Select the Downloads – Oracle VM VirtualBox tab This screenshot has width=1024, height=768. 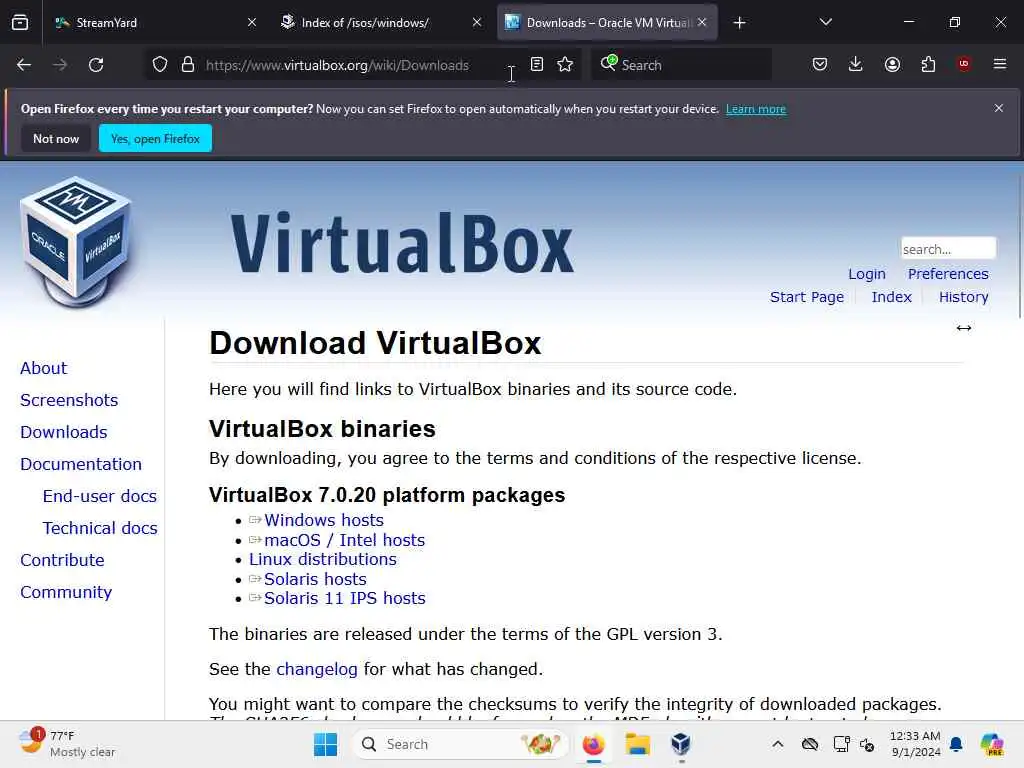tap(607, 23)
